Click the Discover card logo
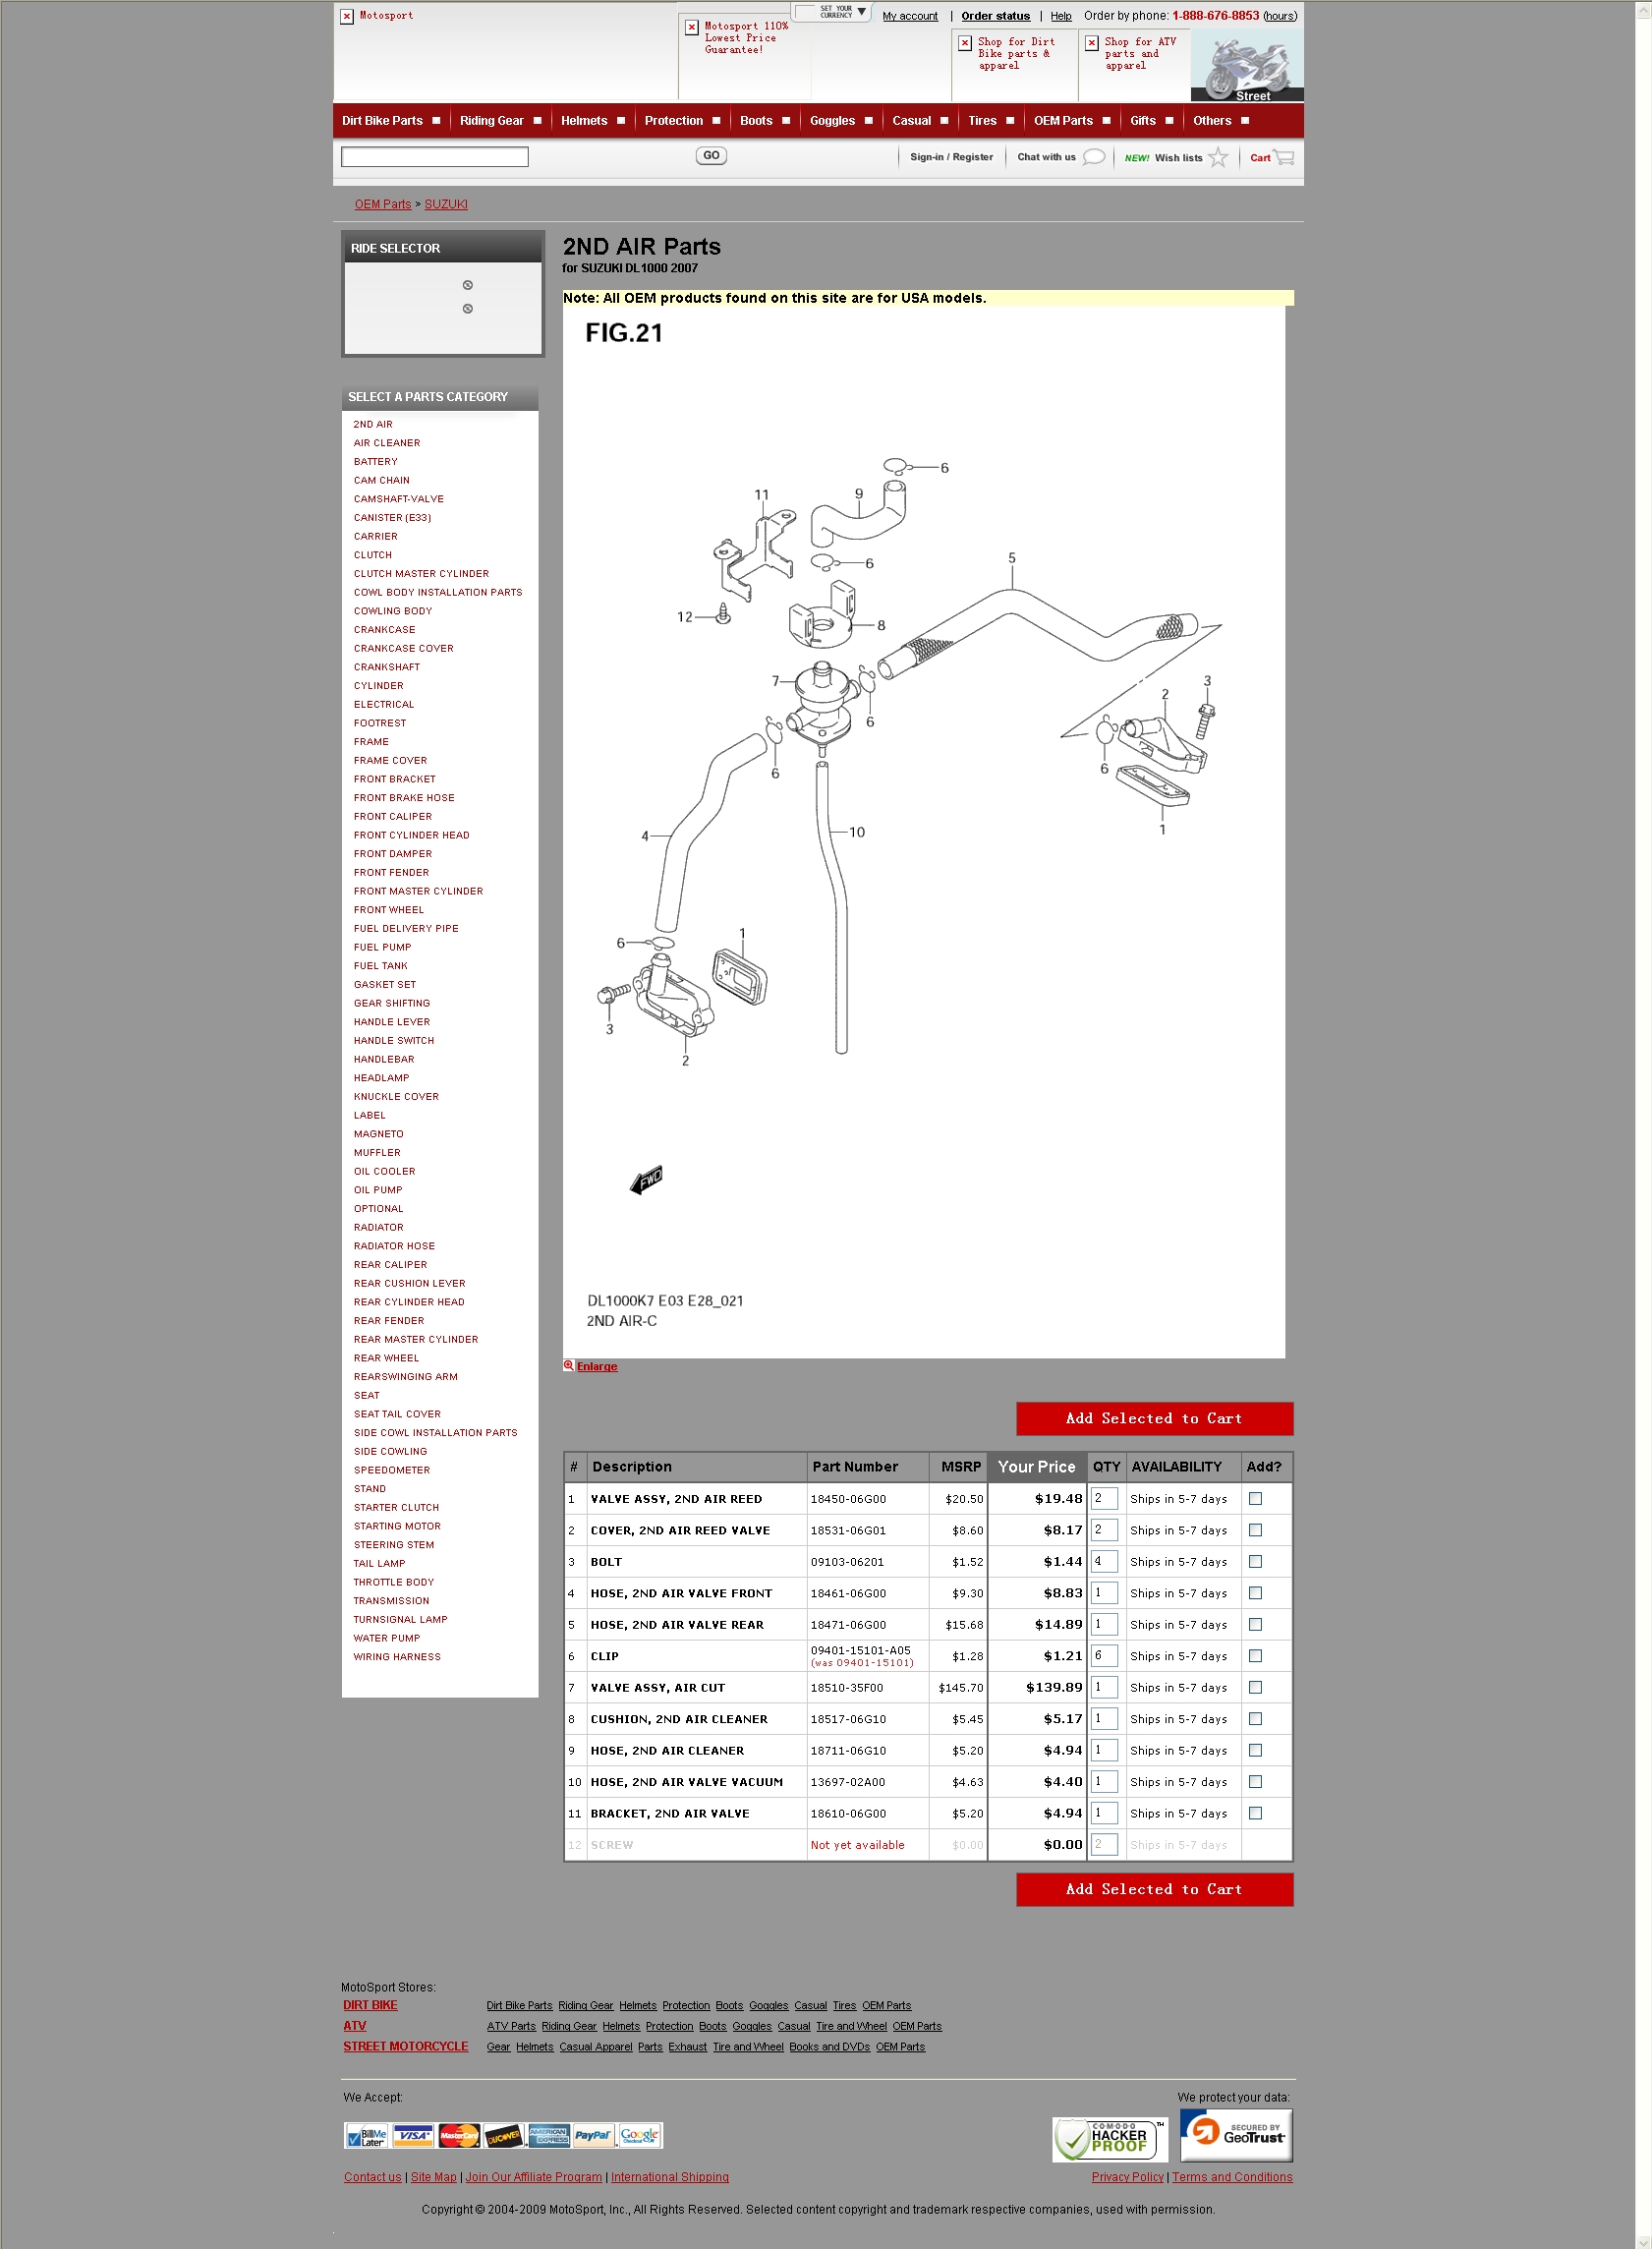 [x=504, y=2136]
